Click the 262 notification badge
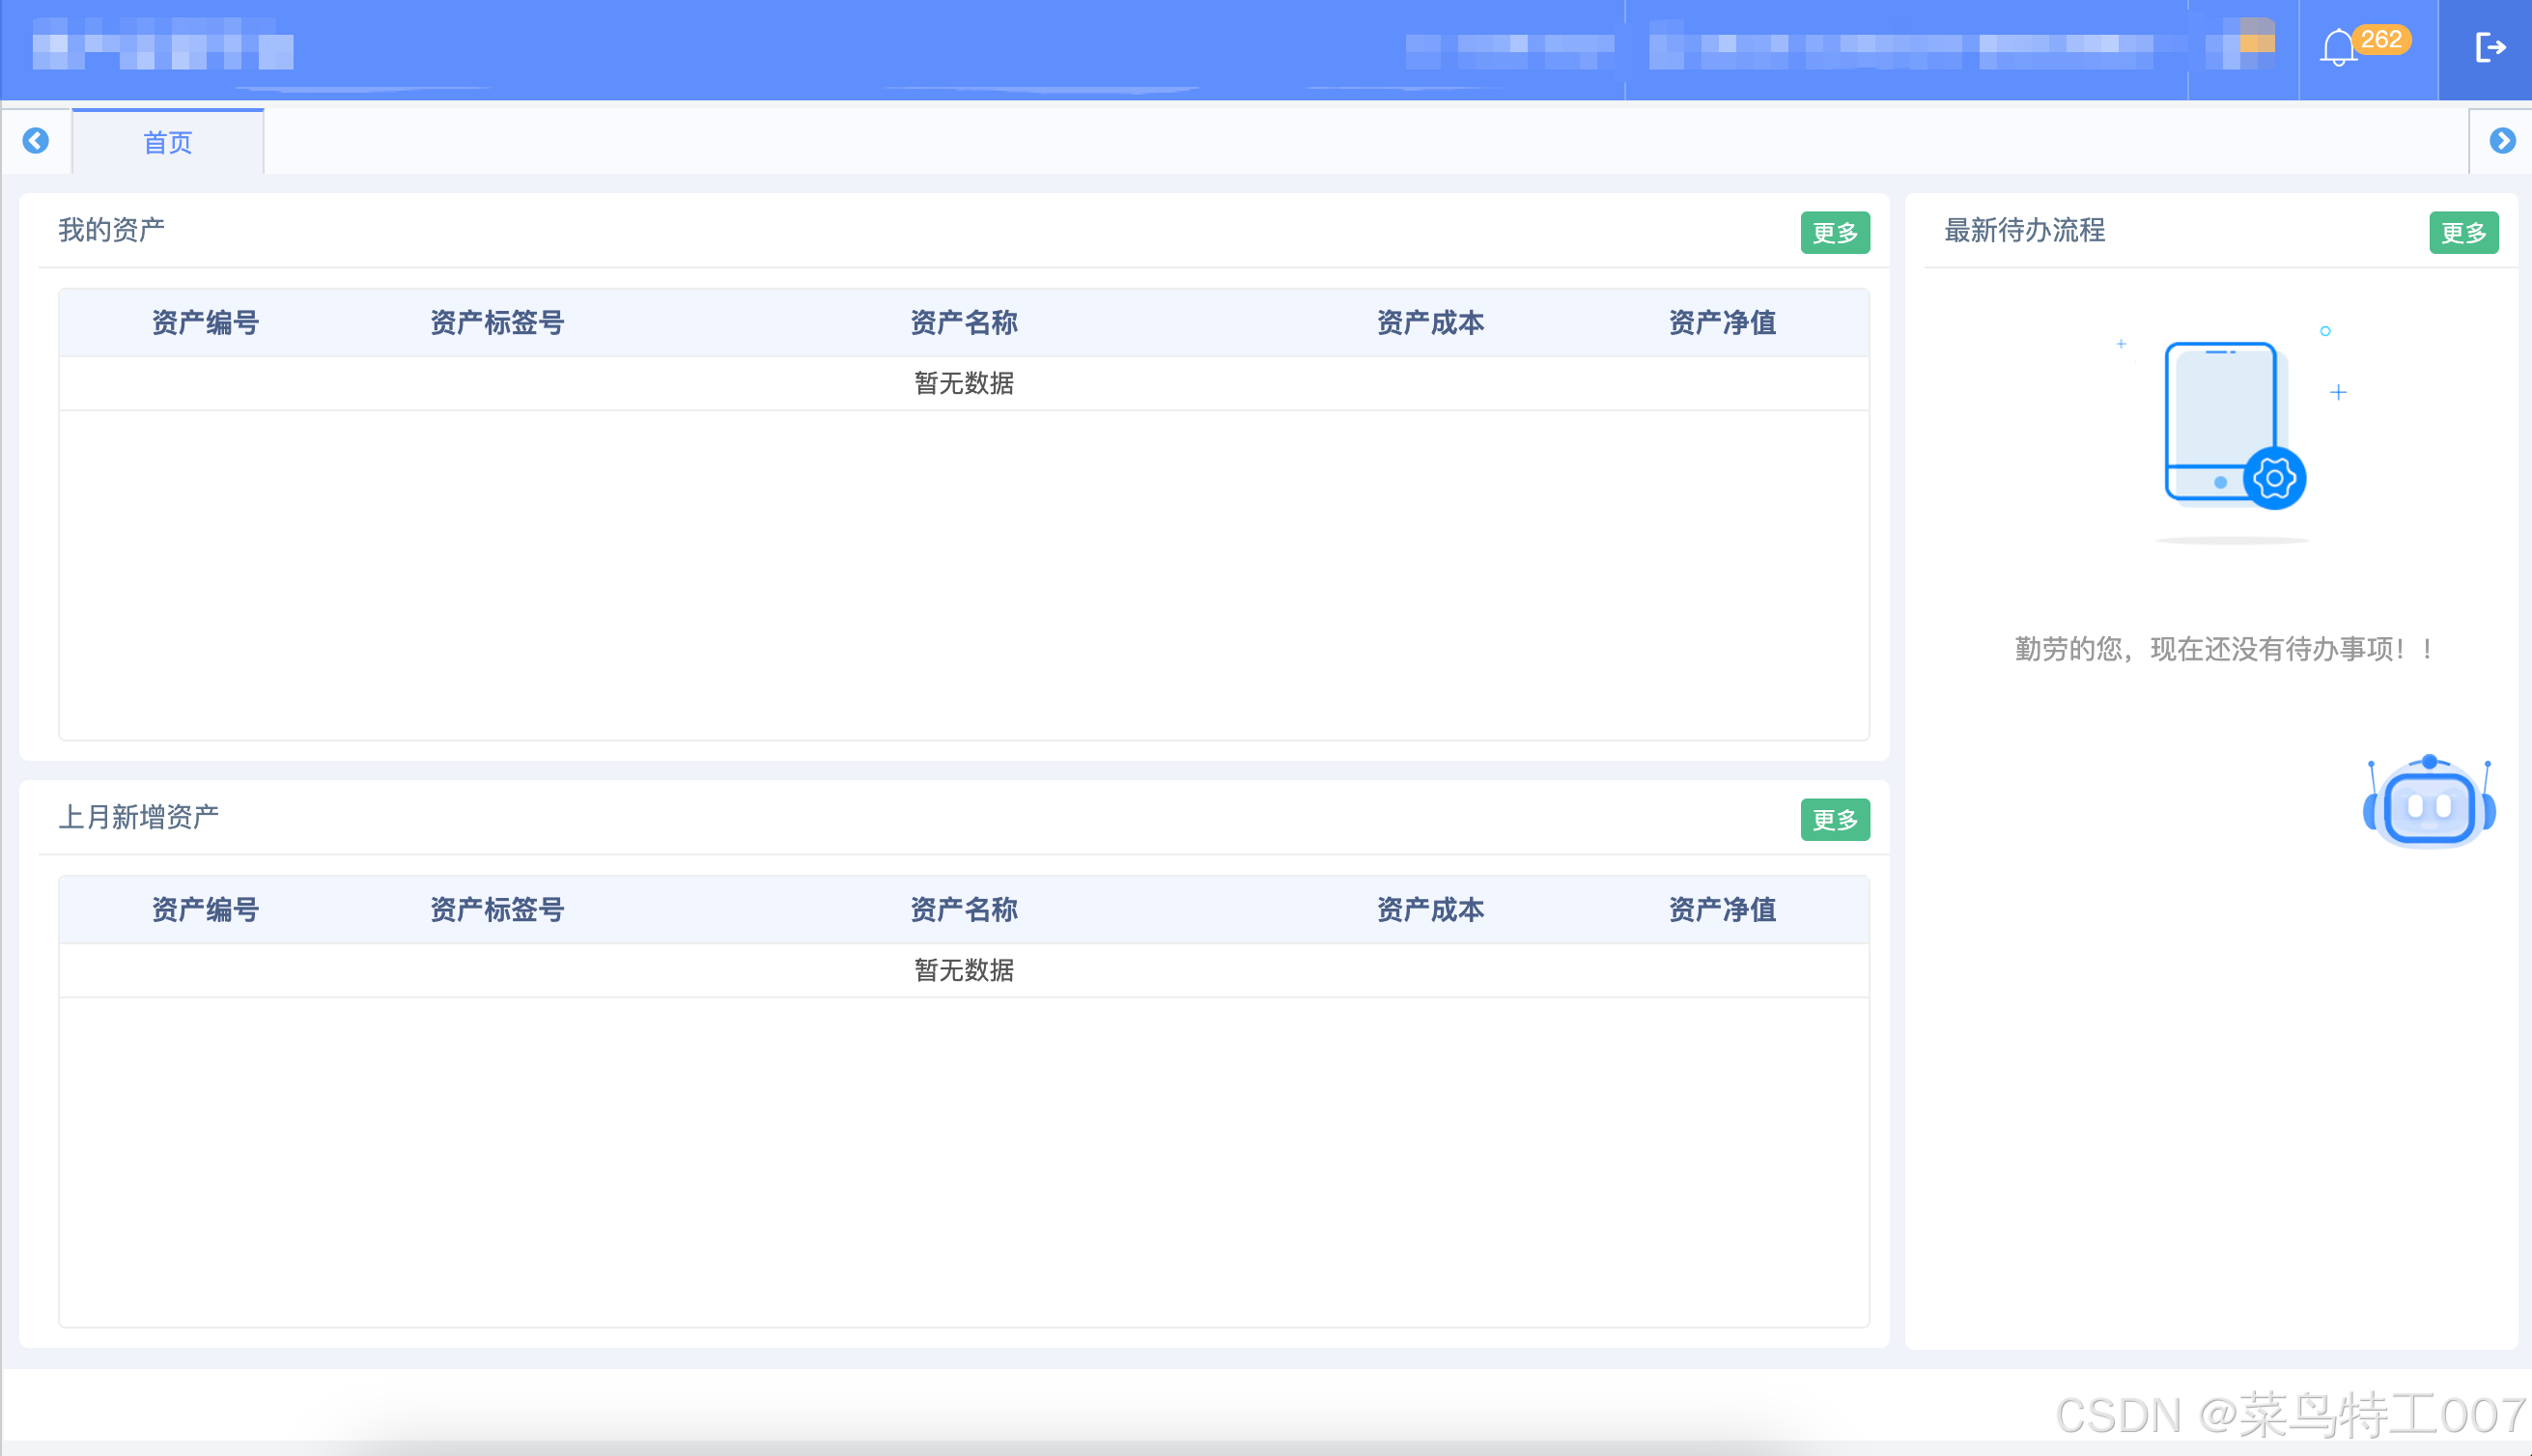The width and height of the screenshot is (2532, 1456). tap(2381, 39)
